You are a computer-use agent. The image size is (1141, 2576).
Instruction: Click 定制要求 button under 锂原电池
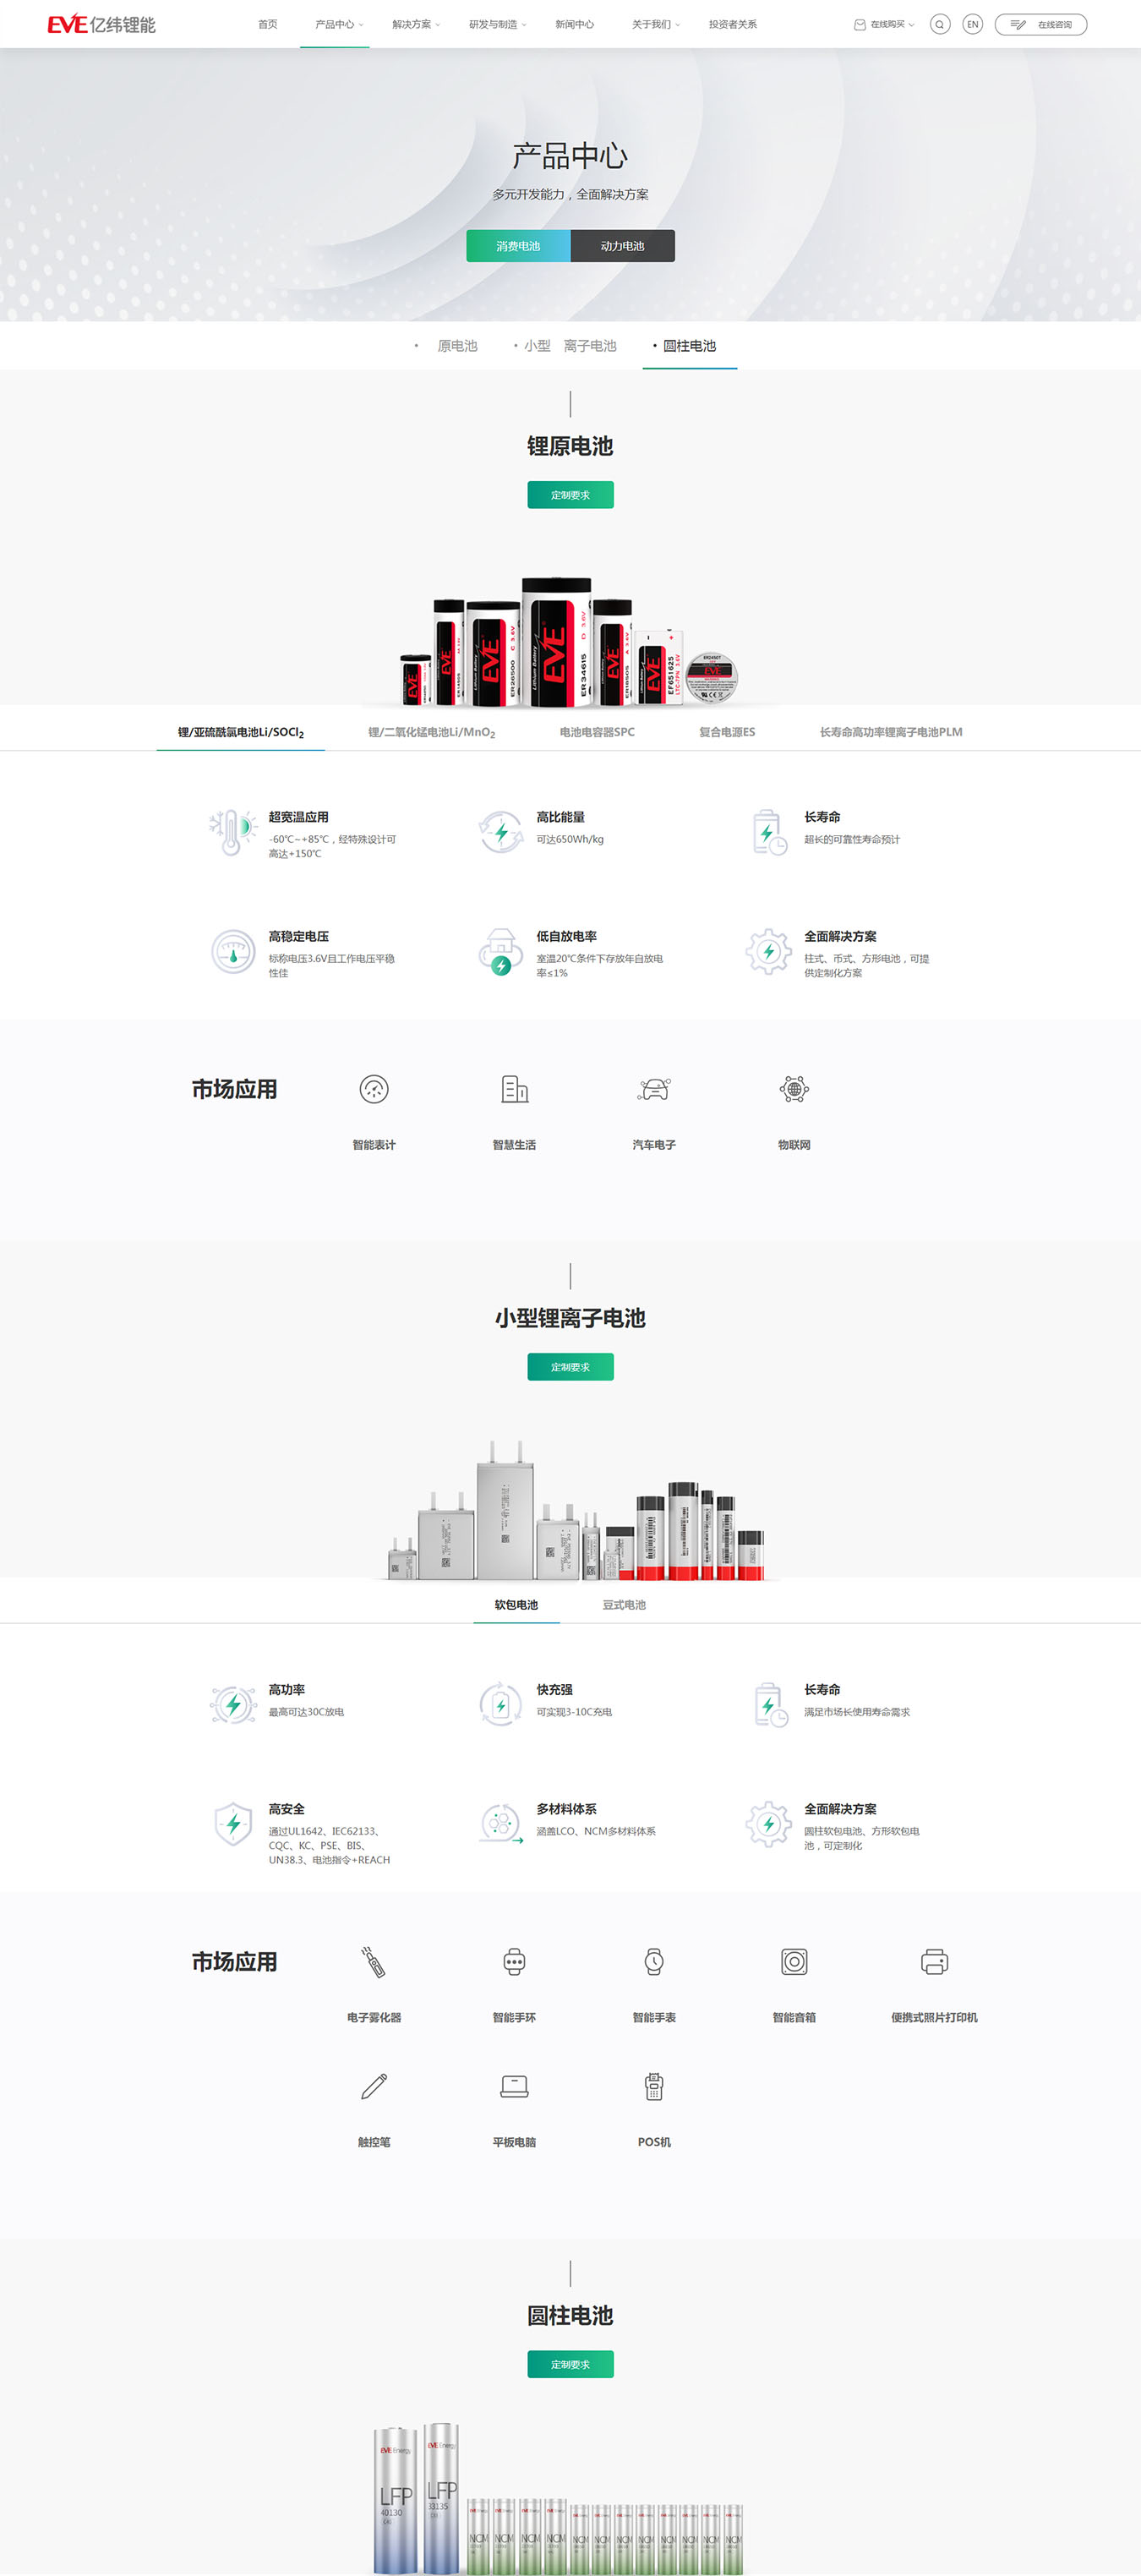(570, 495)
